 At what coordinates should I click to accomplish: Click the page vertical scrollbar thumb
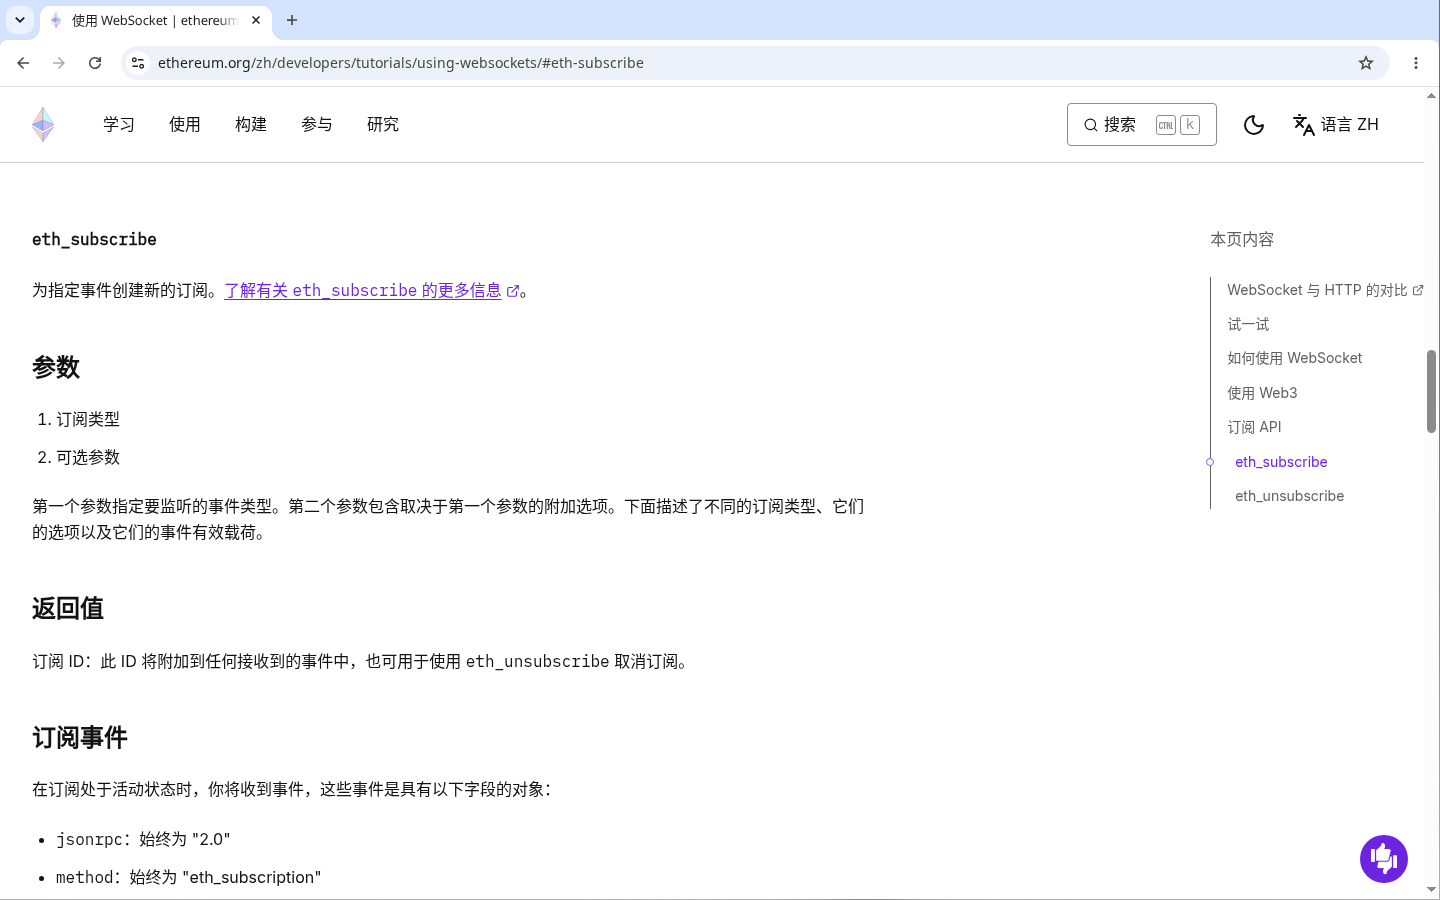(x=1431, y=391)
